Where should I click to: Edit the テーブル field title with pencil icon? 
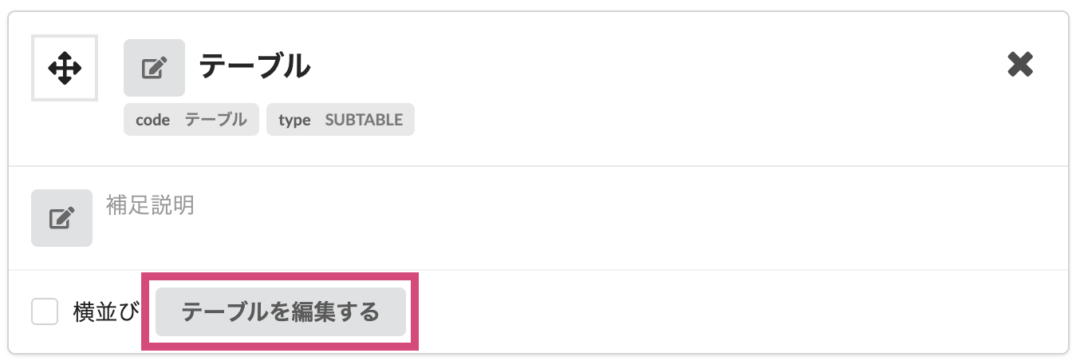pyautogui.click(x=154, y=68)
